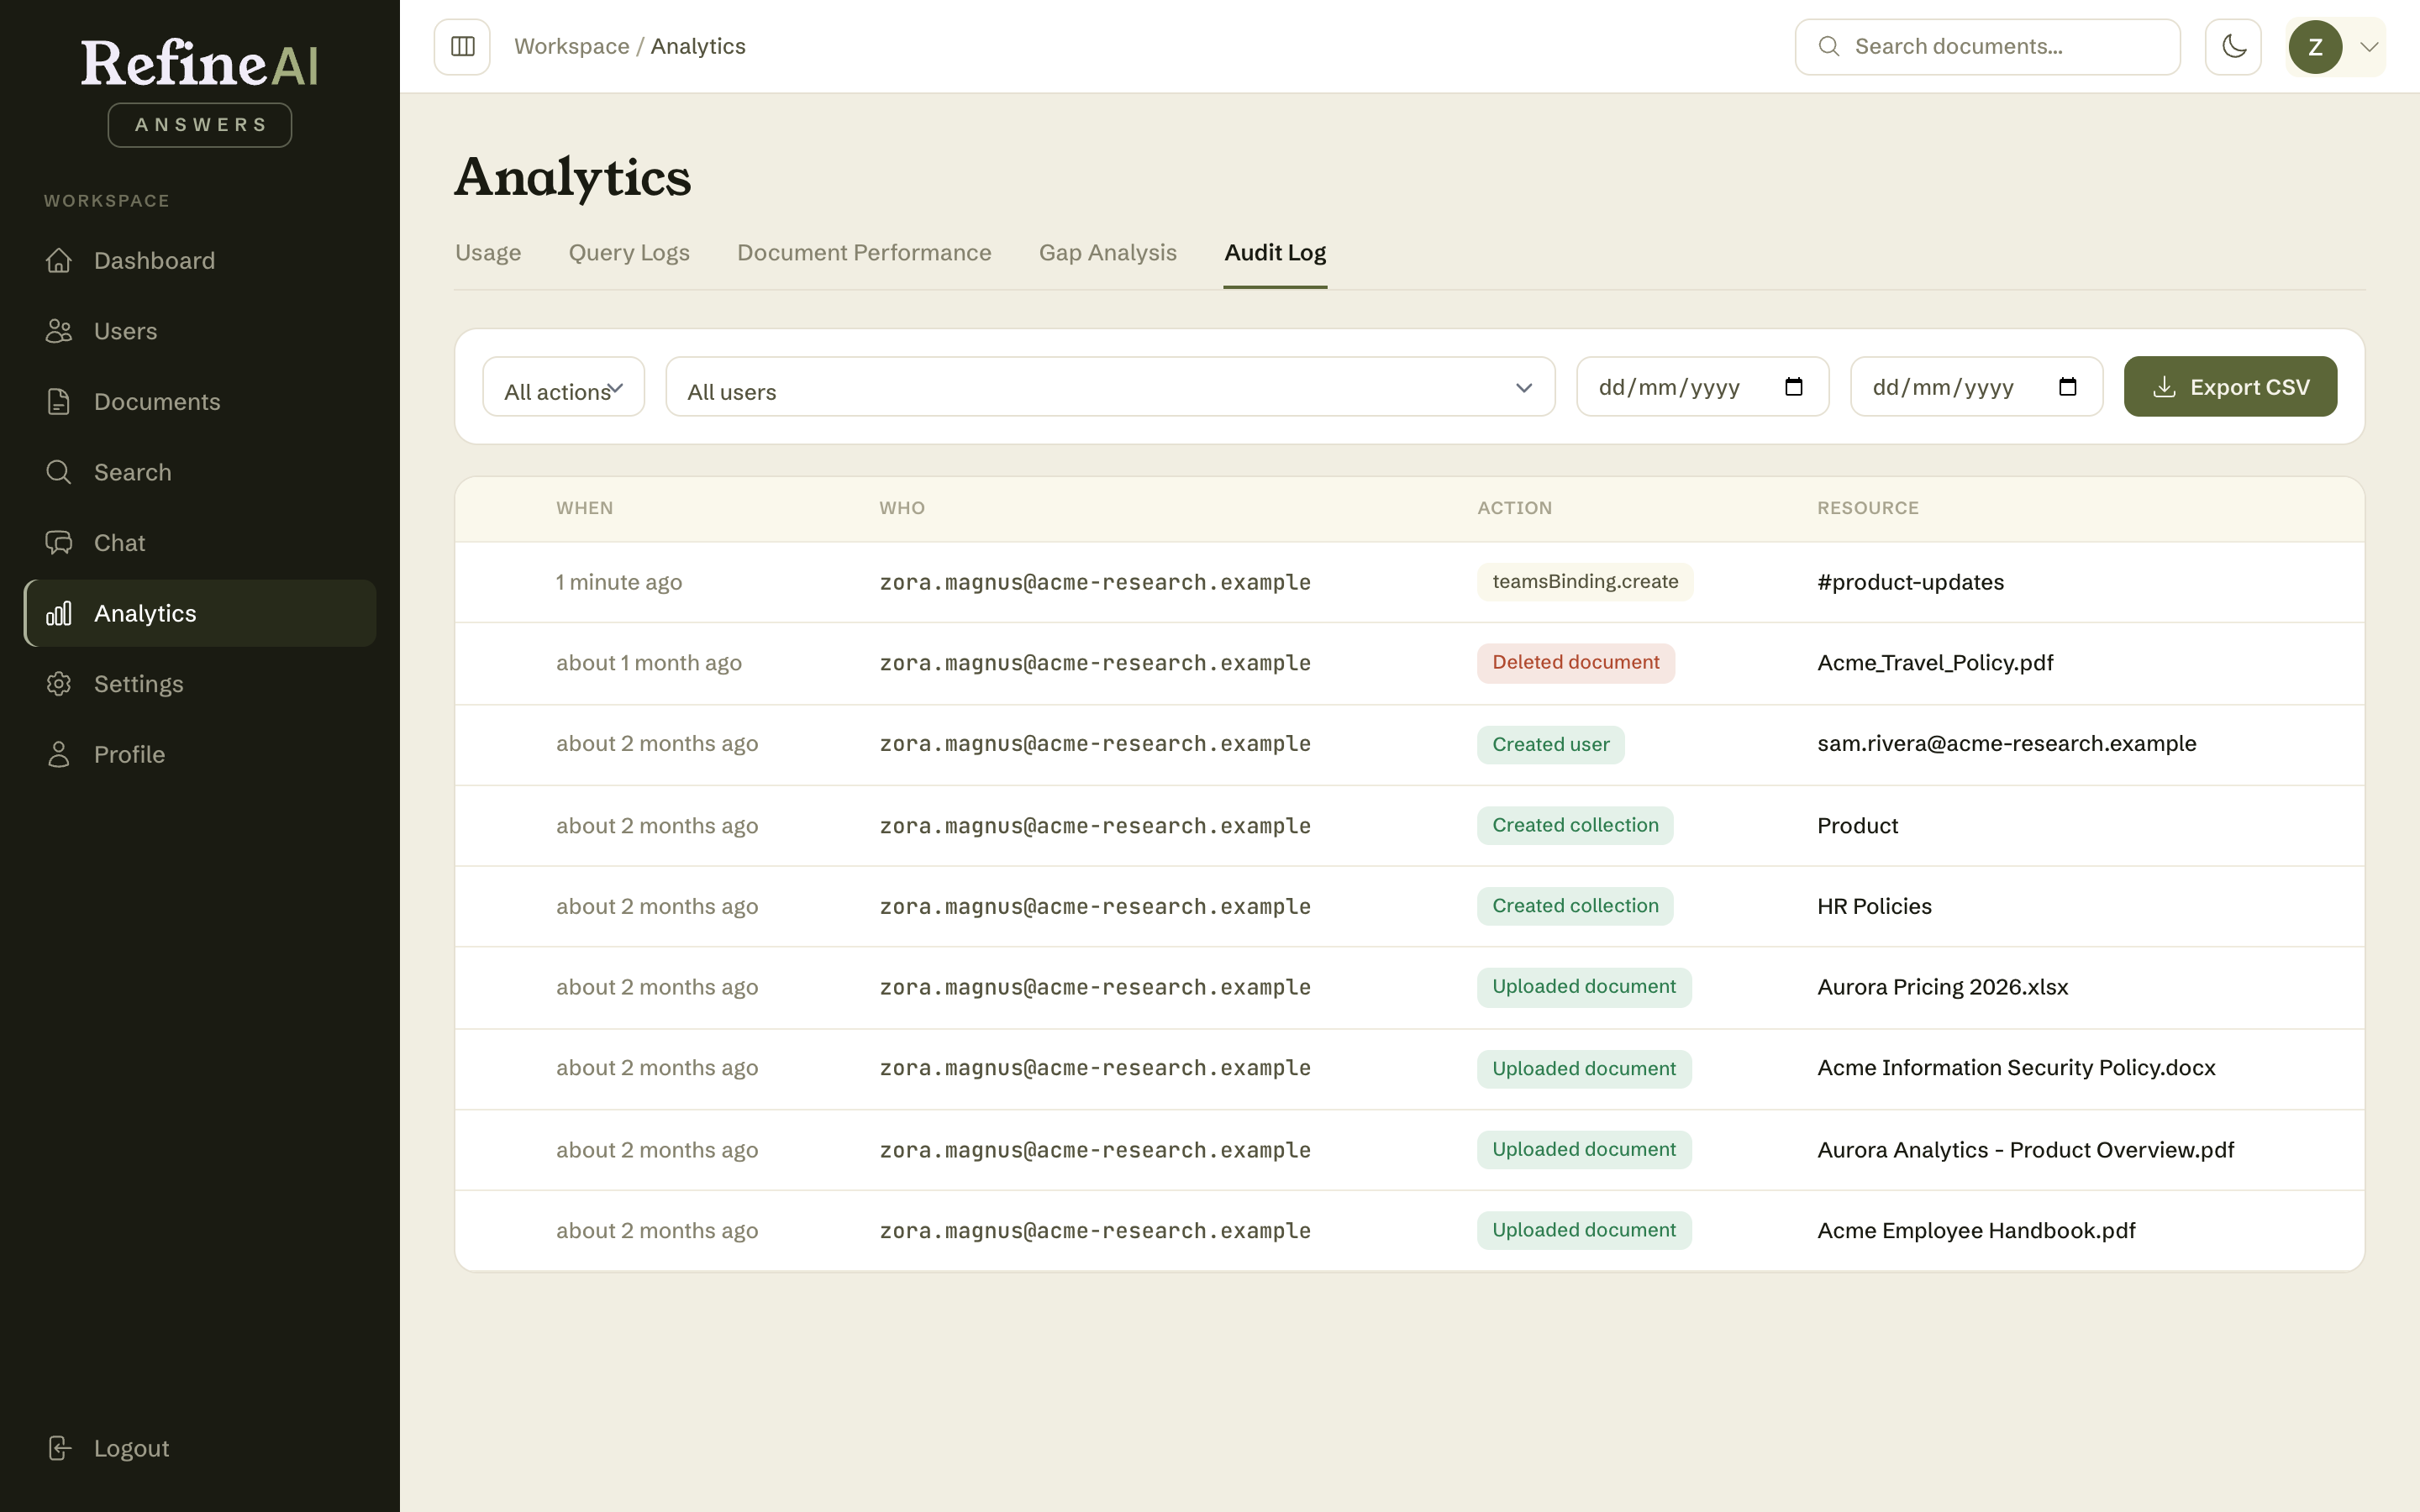
Task: Open the All users dropdown
Action: [1110, 387]
